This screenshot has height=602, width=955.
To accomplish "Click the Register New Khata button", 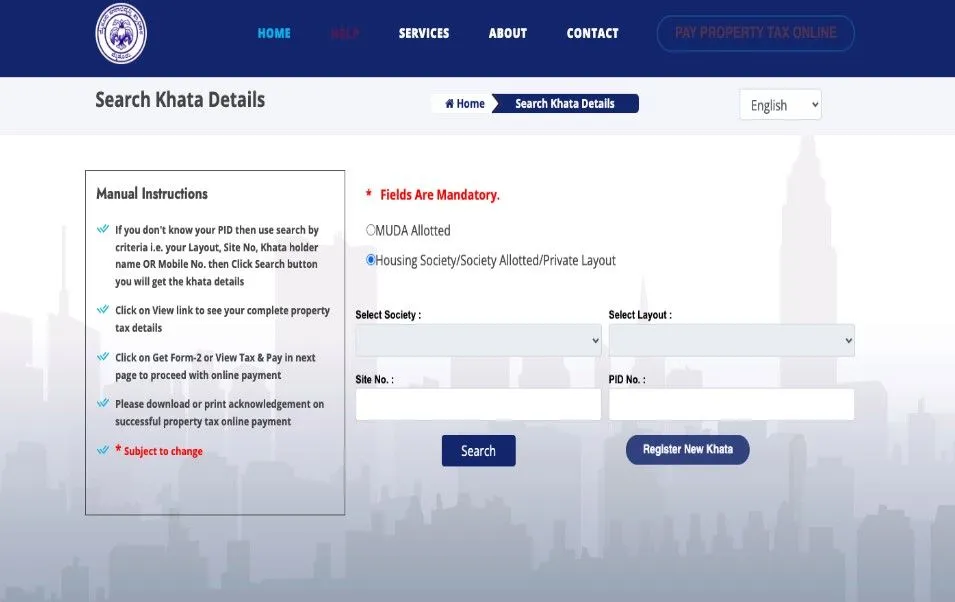I will click(687, 450).
